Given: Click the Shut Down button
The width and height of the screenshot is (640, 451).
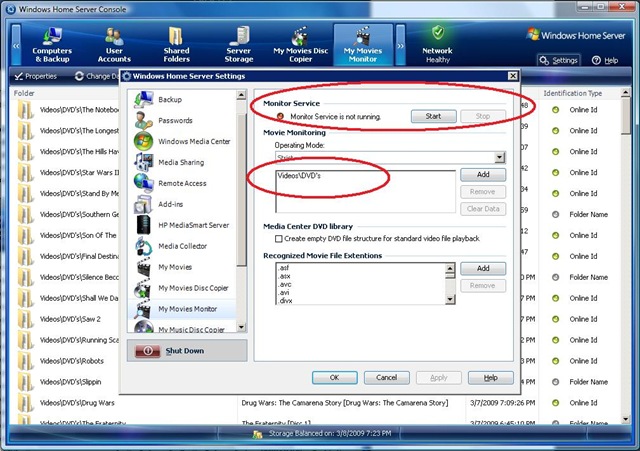Looking at the screenshot, I should [x=187, y=351].
